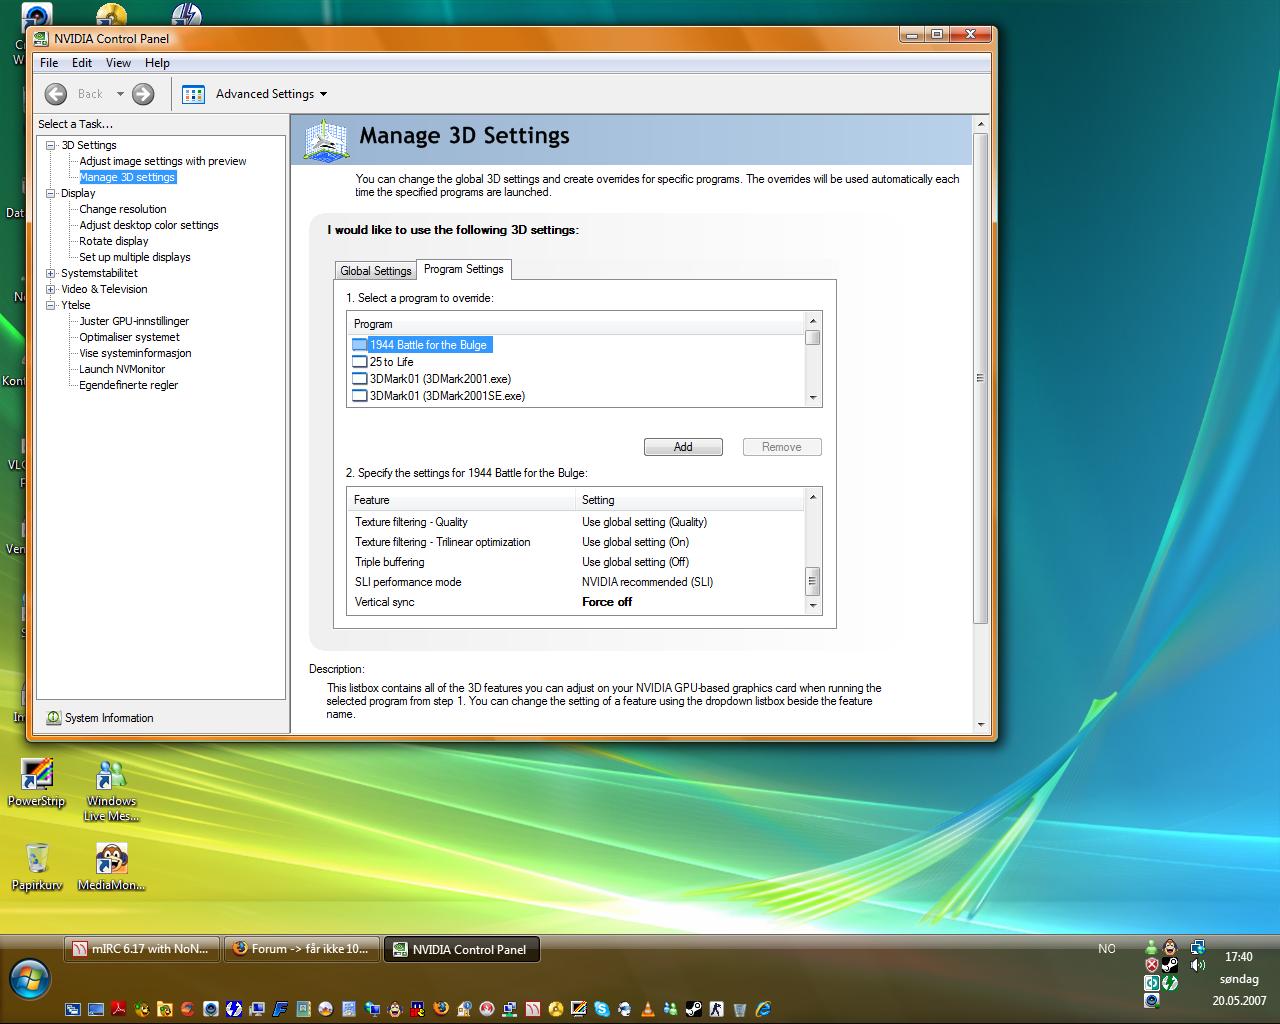Open the Back history dropdown arrow
Viewport: 1280px width, 1024px height.
pos(120,94)
